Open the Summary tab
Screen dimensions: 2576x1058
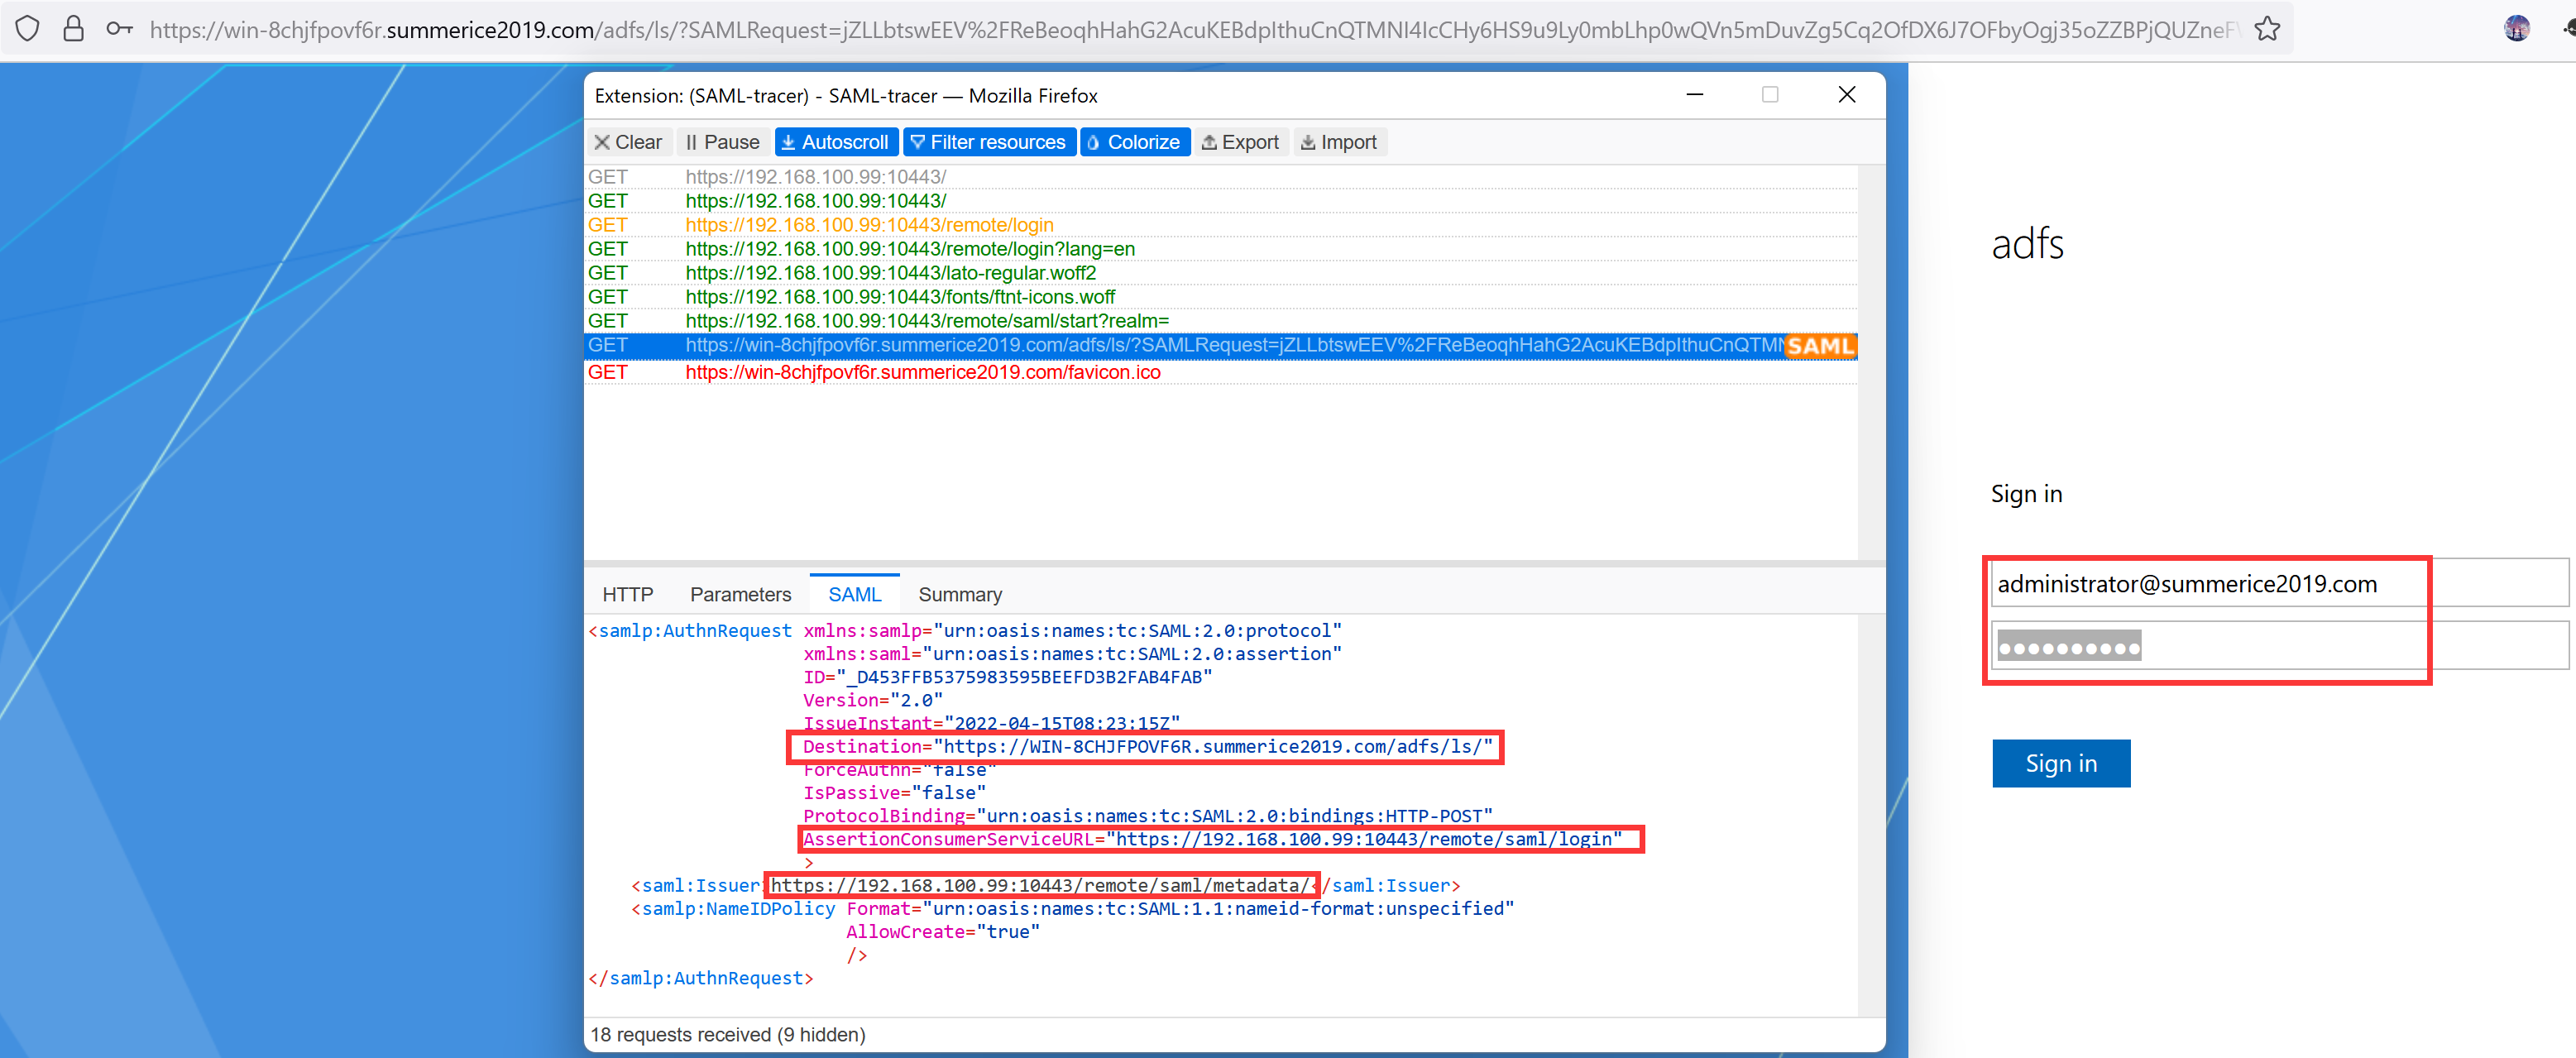(x=959, y=594)
